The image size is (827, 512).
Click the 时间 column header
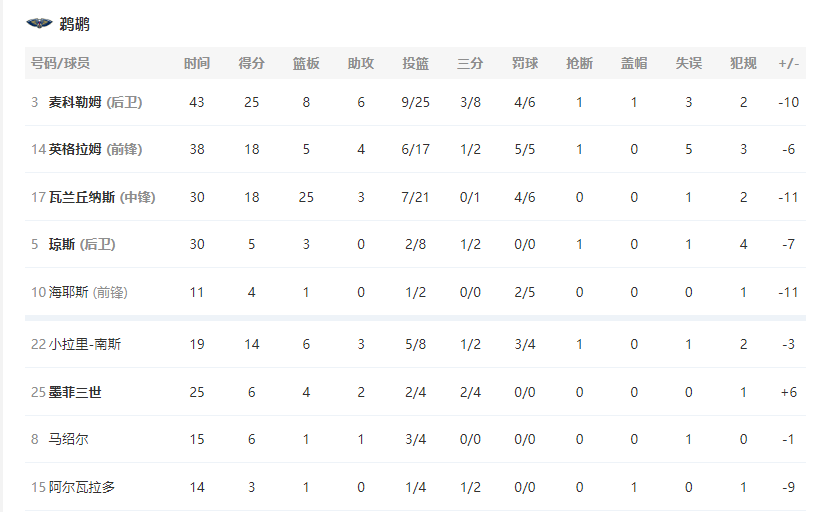197,63
